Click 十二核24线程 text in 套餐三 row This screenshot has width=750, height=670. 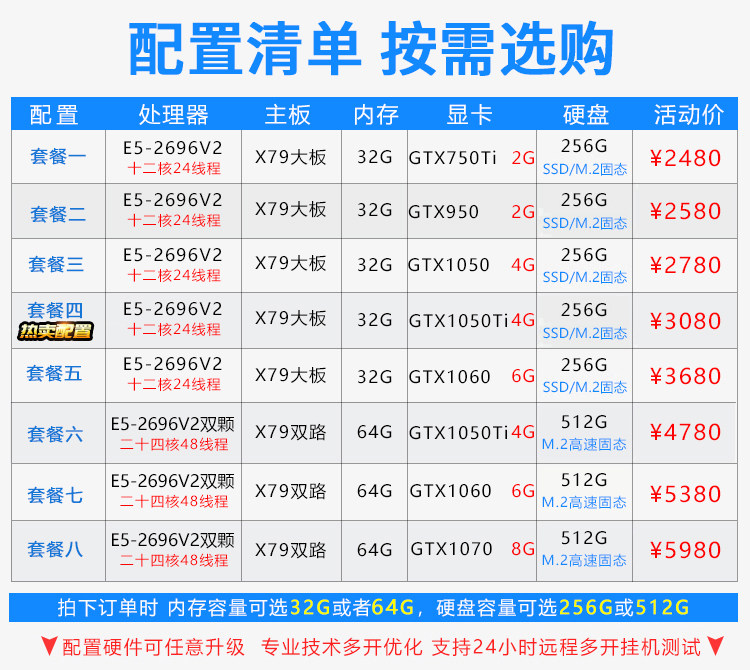click(174, 275)
